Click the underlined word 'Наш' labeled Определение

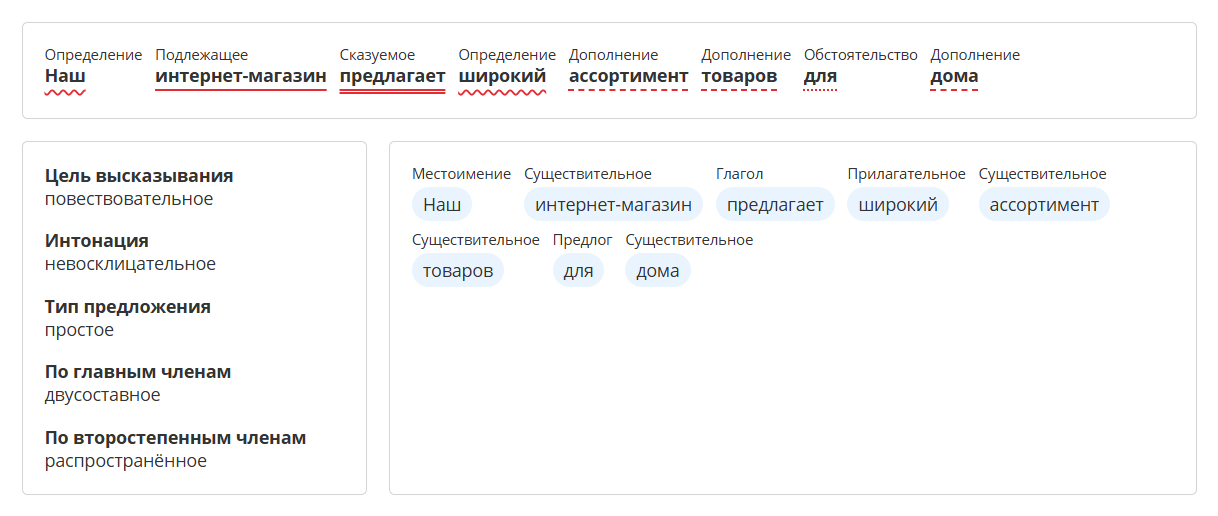click(x=65, y=76)
